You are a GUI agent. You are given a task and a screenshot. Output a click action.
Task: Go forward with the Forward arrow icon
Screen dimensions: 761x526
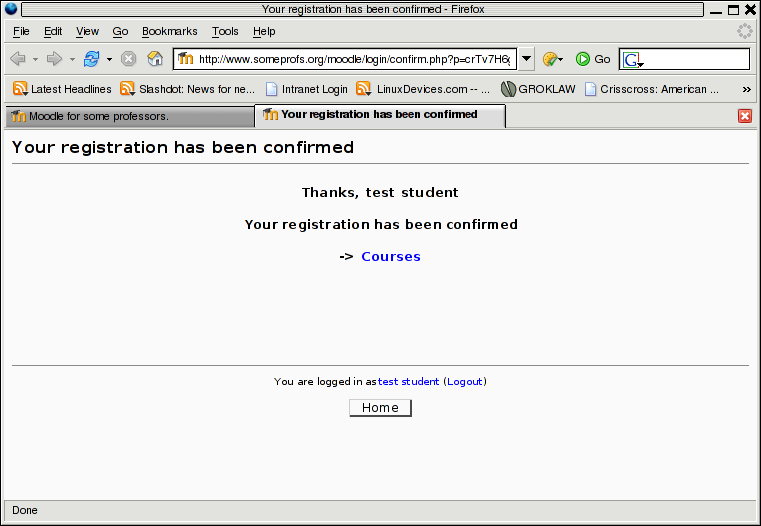tap(54, 59)
